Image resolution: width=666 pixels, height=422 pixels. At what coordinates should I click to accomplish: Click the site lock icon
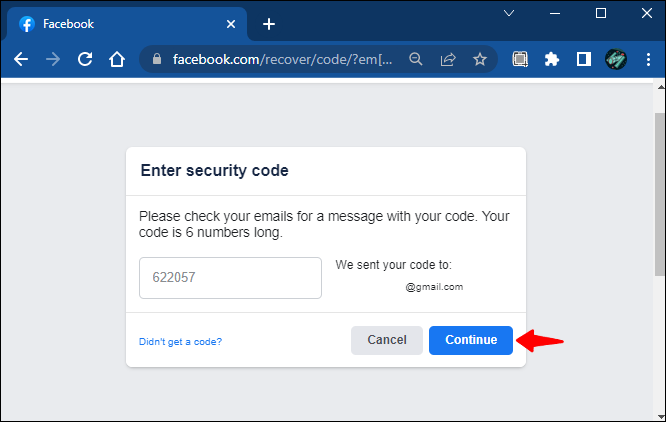coord(155,59)
